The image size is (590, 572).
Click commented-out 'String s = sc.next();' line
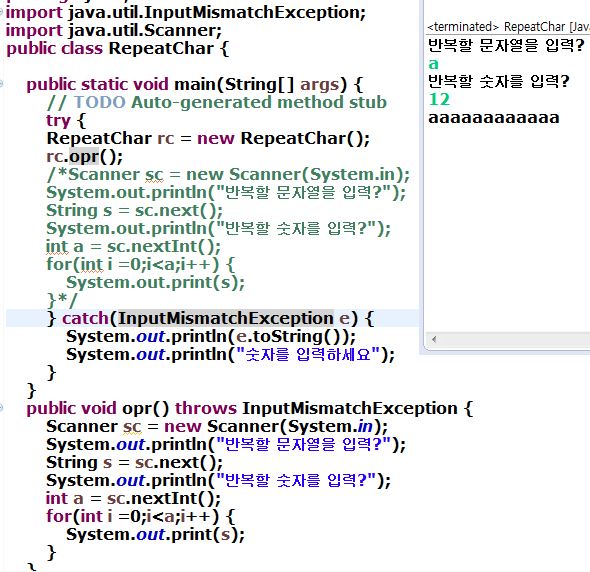[x=134, y=210]
